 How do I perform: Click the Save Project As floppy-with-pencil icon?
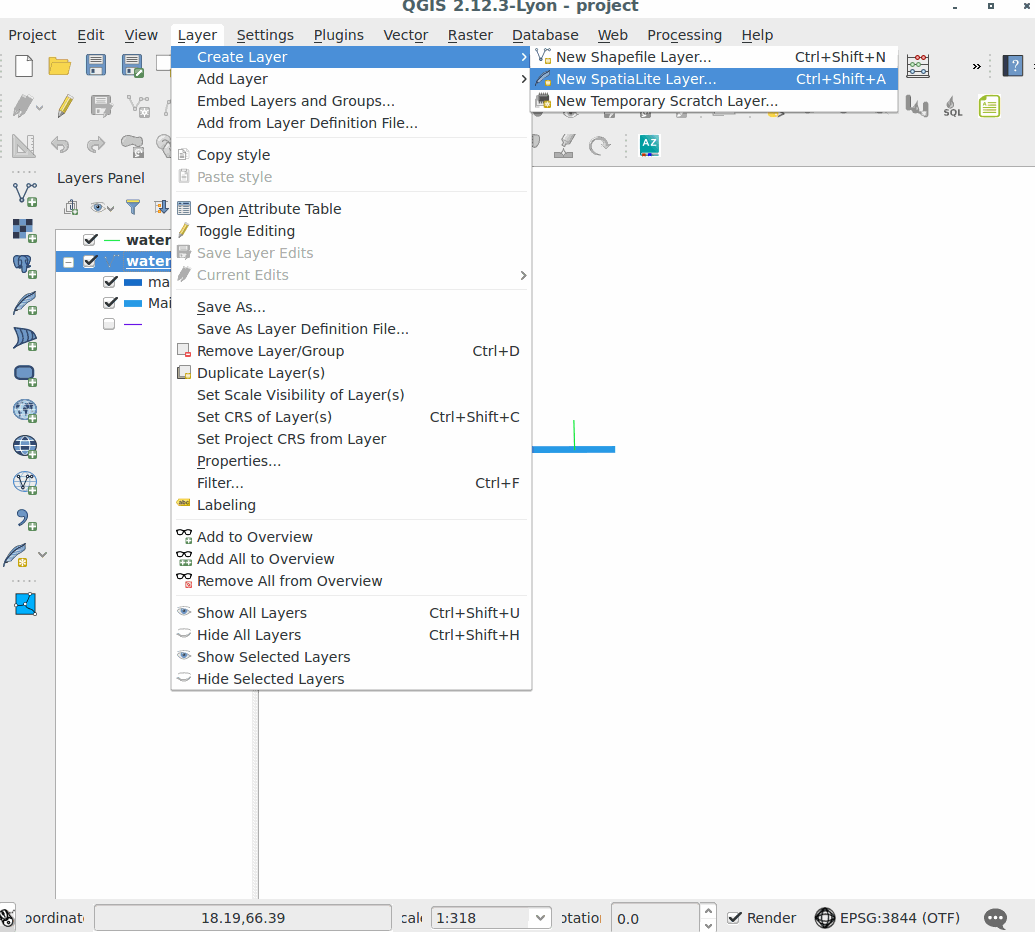click(133, 66)
